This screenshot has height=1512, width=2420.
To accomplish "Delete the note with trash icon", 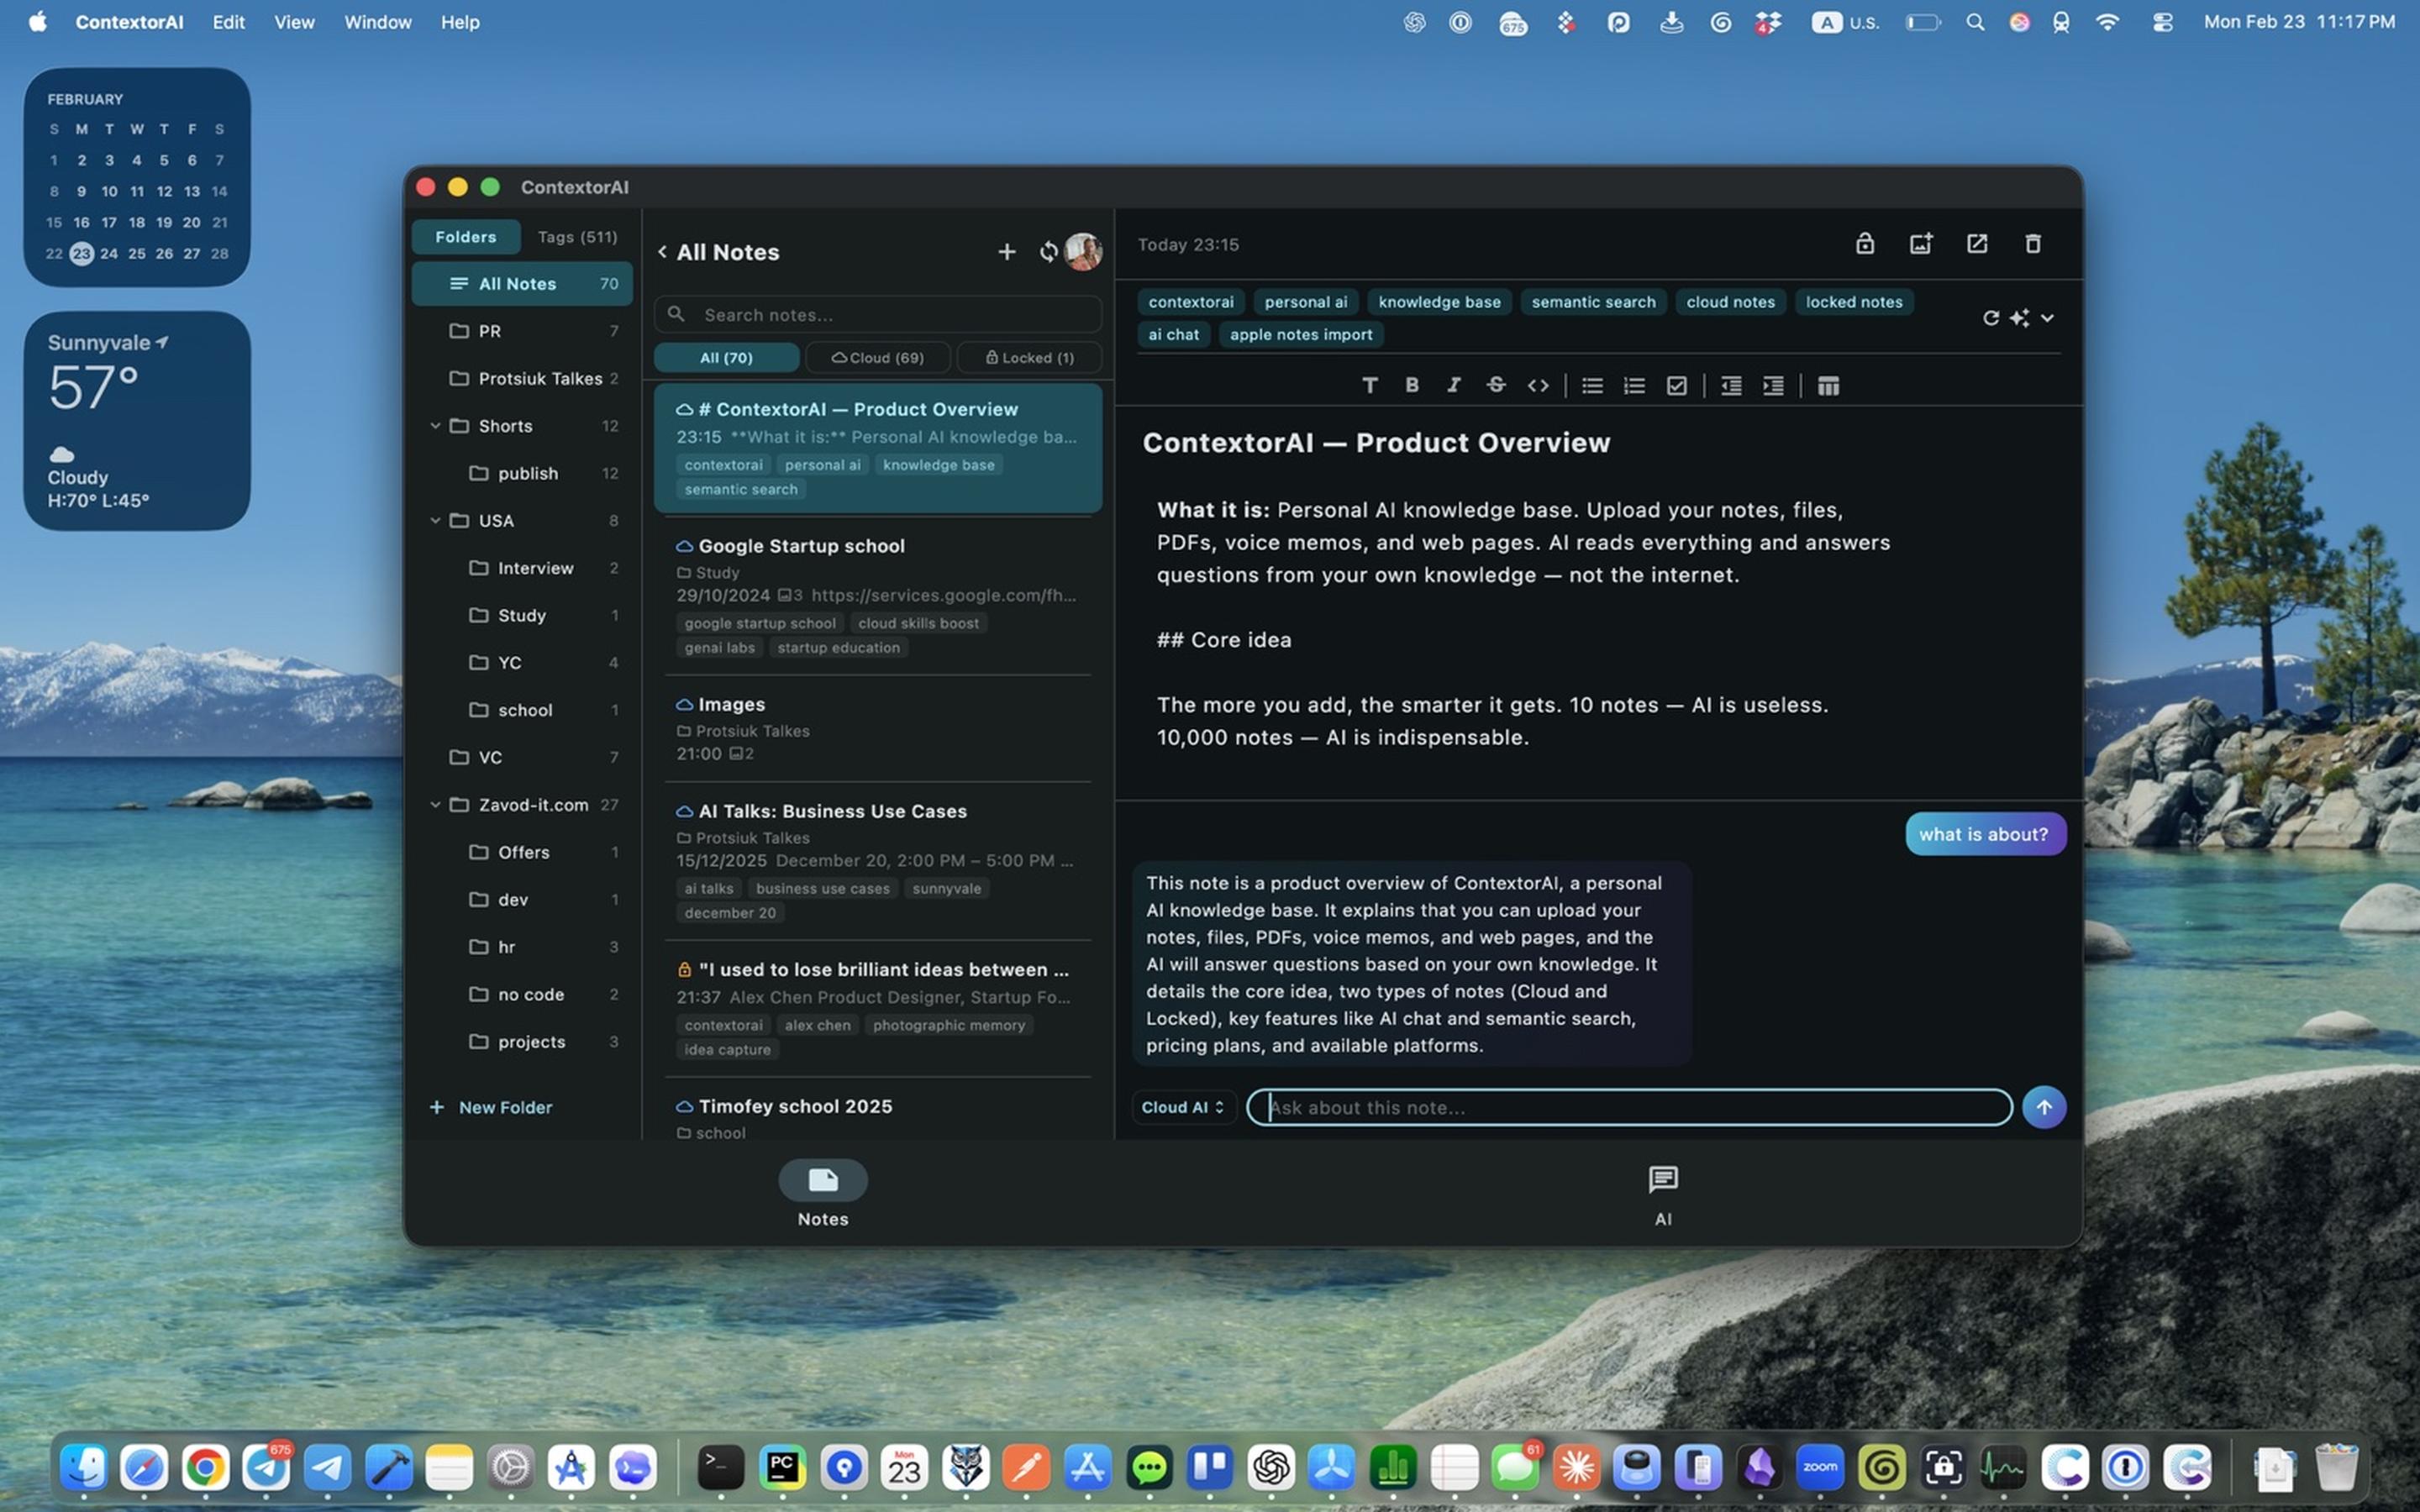I will [2032, 243].
